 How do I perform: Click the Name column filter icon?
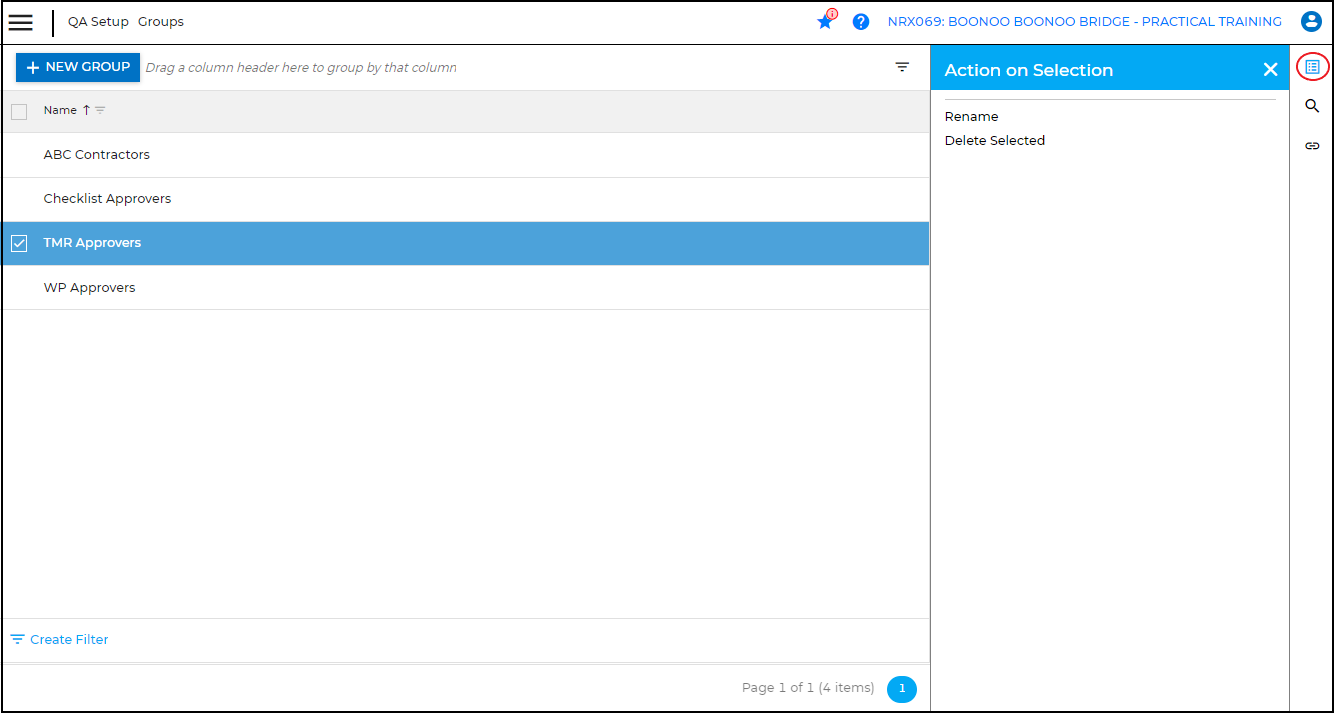pos(100,111)
